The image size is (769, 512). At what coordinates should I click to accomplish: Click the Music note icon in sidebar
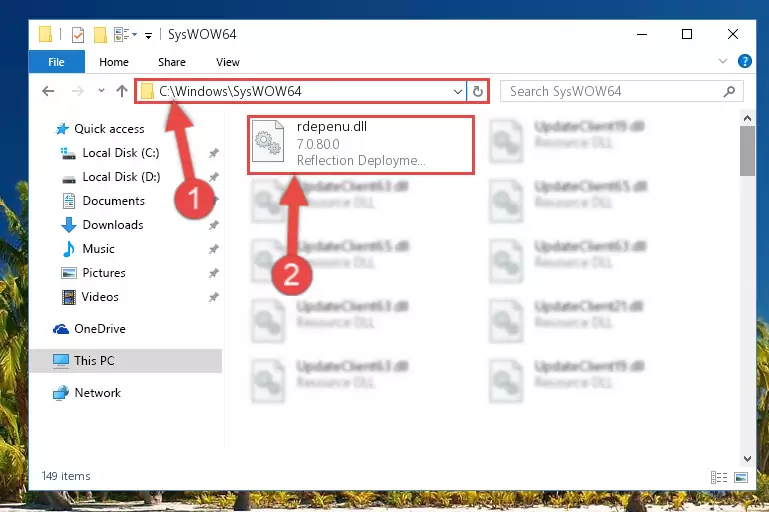coord(69,249)
